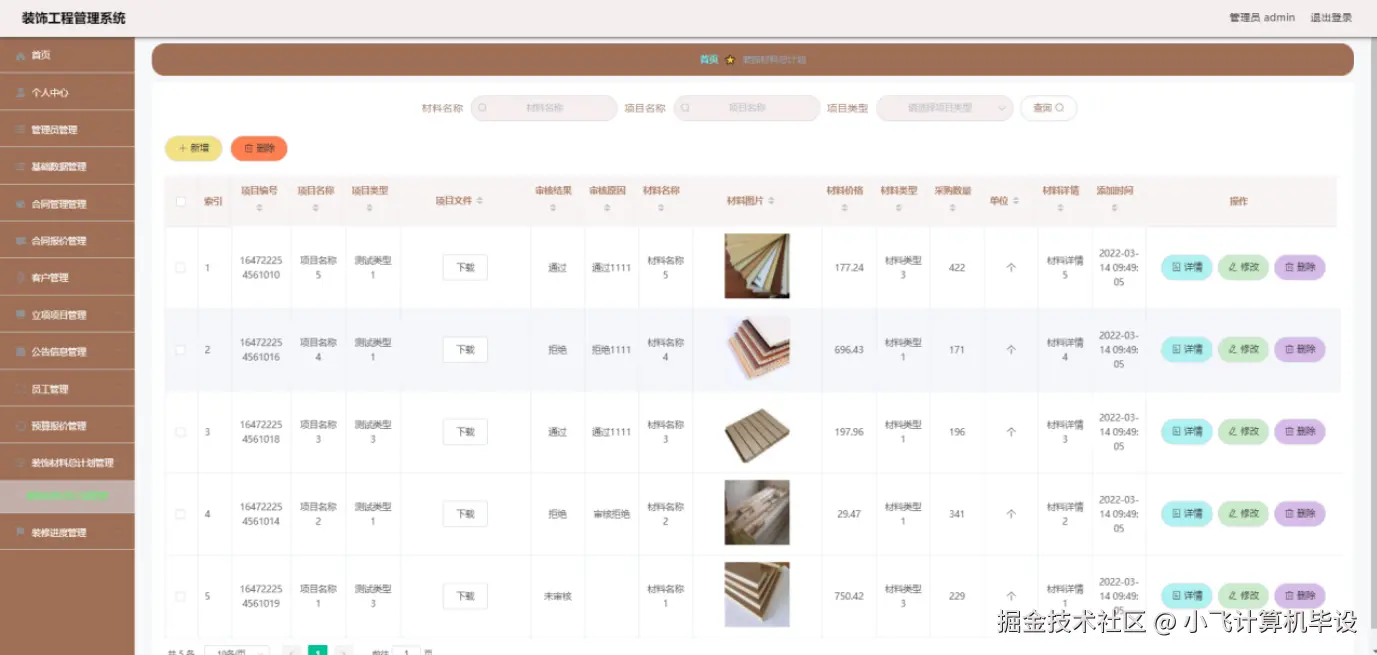Click the home icon beside 首页 in sidebar

(21, 55)
